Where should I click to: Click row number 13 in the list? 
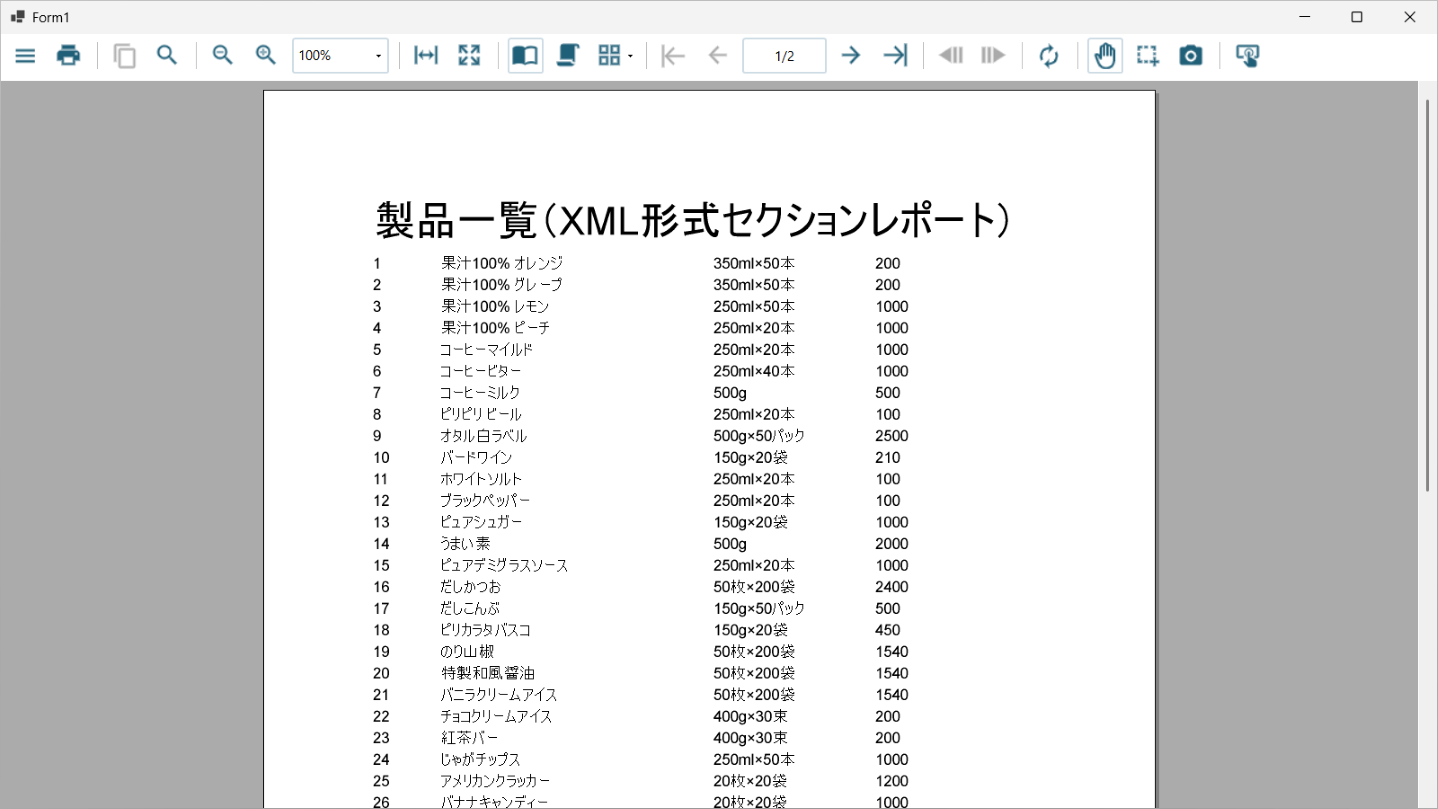coord(382,522)
